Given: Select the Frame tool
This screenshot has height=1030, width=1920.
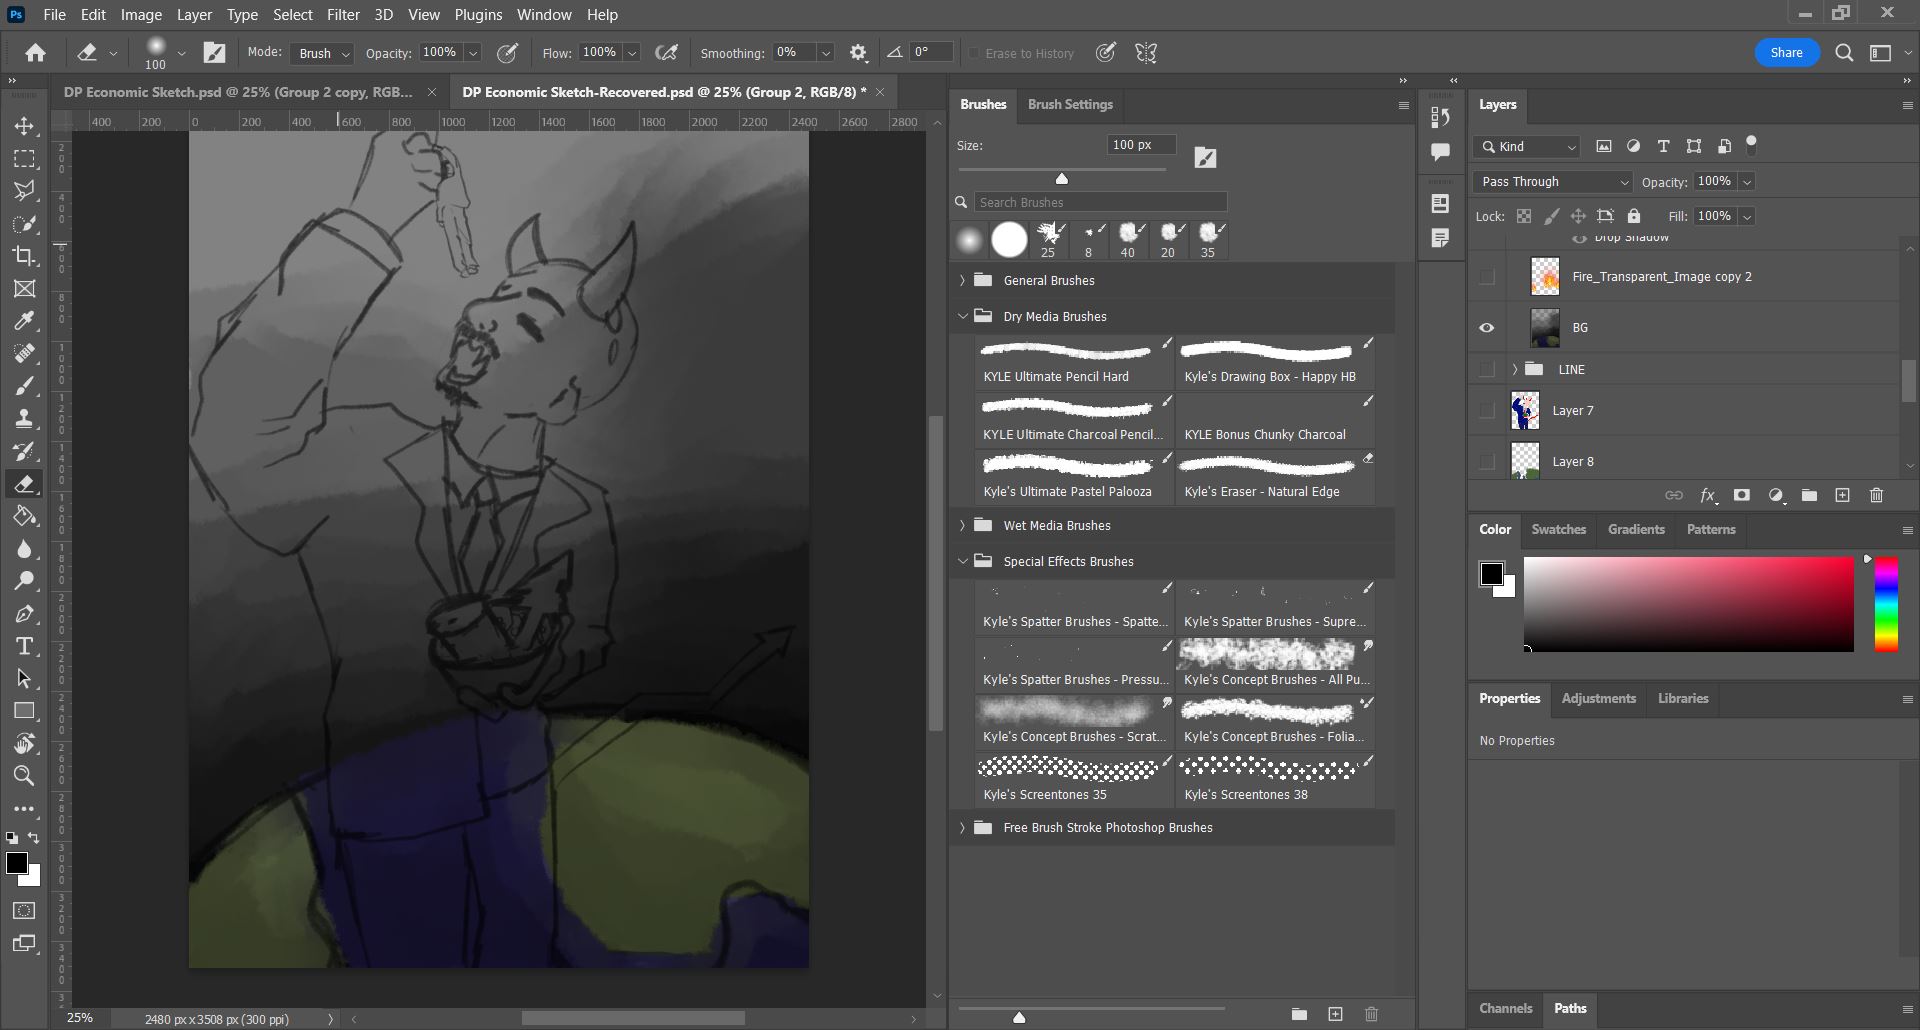Looking at the screenshot, I should click(25, 289).
